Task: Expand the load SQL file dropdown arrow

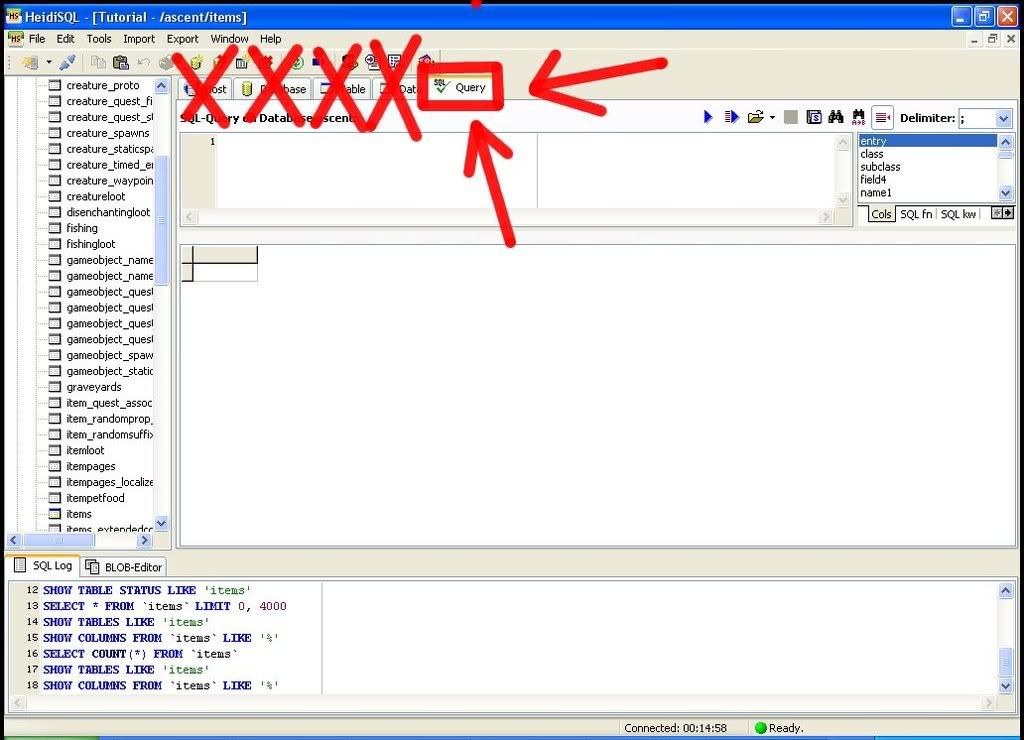Action: tap(773, 118)
